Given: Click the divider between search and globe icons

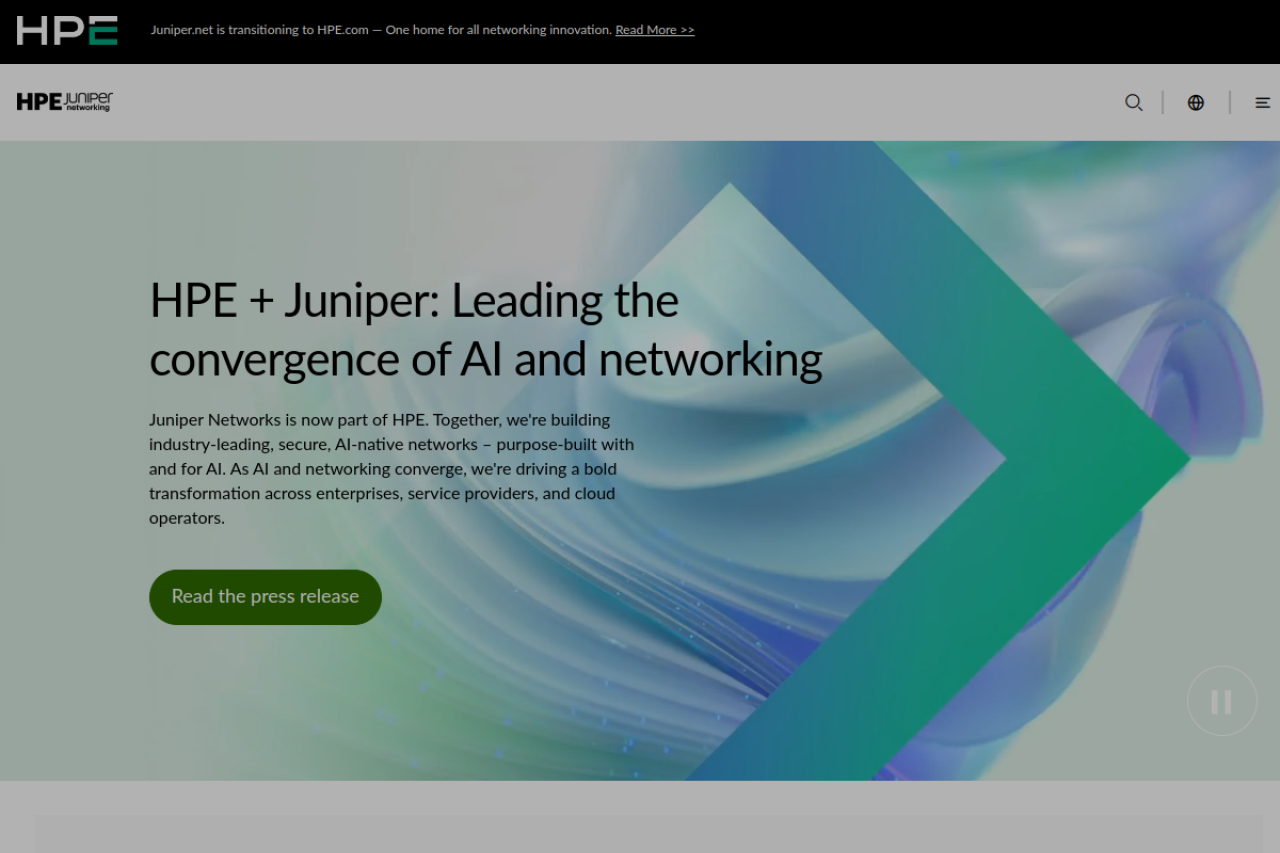Looking at the screenshot, I should click(1163, 102).
